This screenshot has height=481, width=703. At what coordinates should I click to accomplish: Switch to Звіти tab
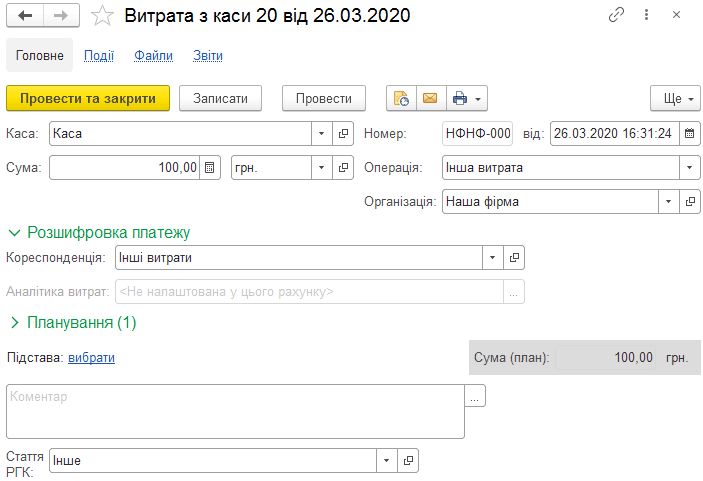coord(208,56)
